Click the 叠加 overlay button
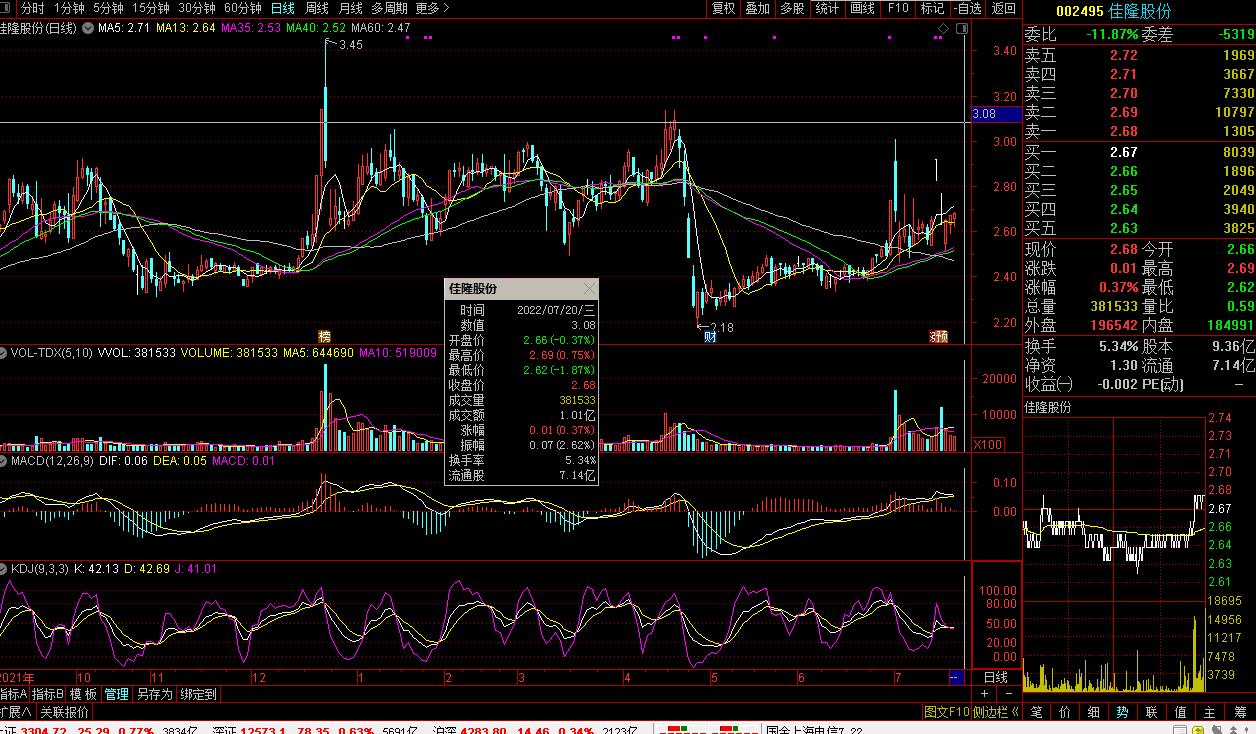Viewport: 1256px width, 734px height. (x=758, y=8)
